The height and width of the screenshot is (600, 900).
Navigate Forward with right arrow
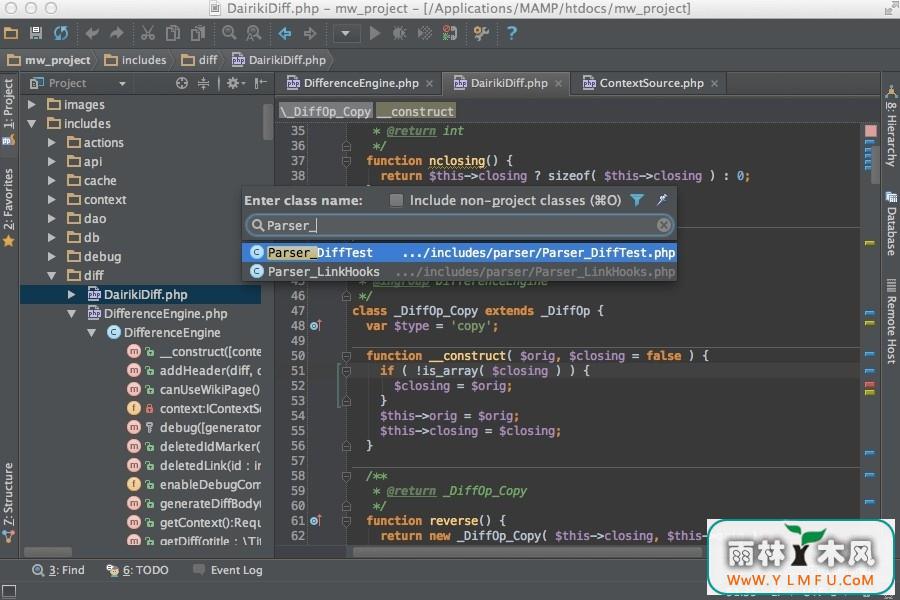pyautogui.click(x=310, y=33)
